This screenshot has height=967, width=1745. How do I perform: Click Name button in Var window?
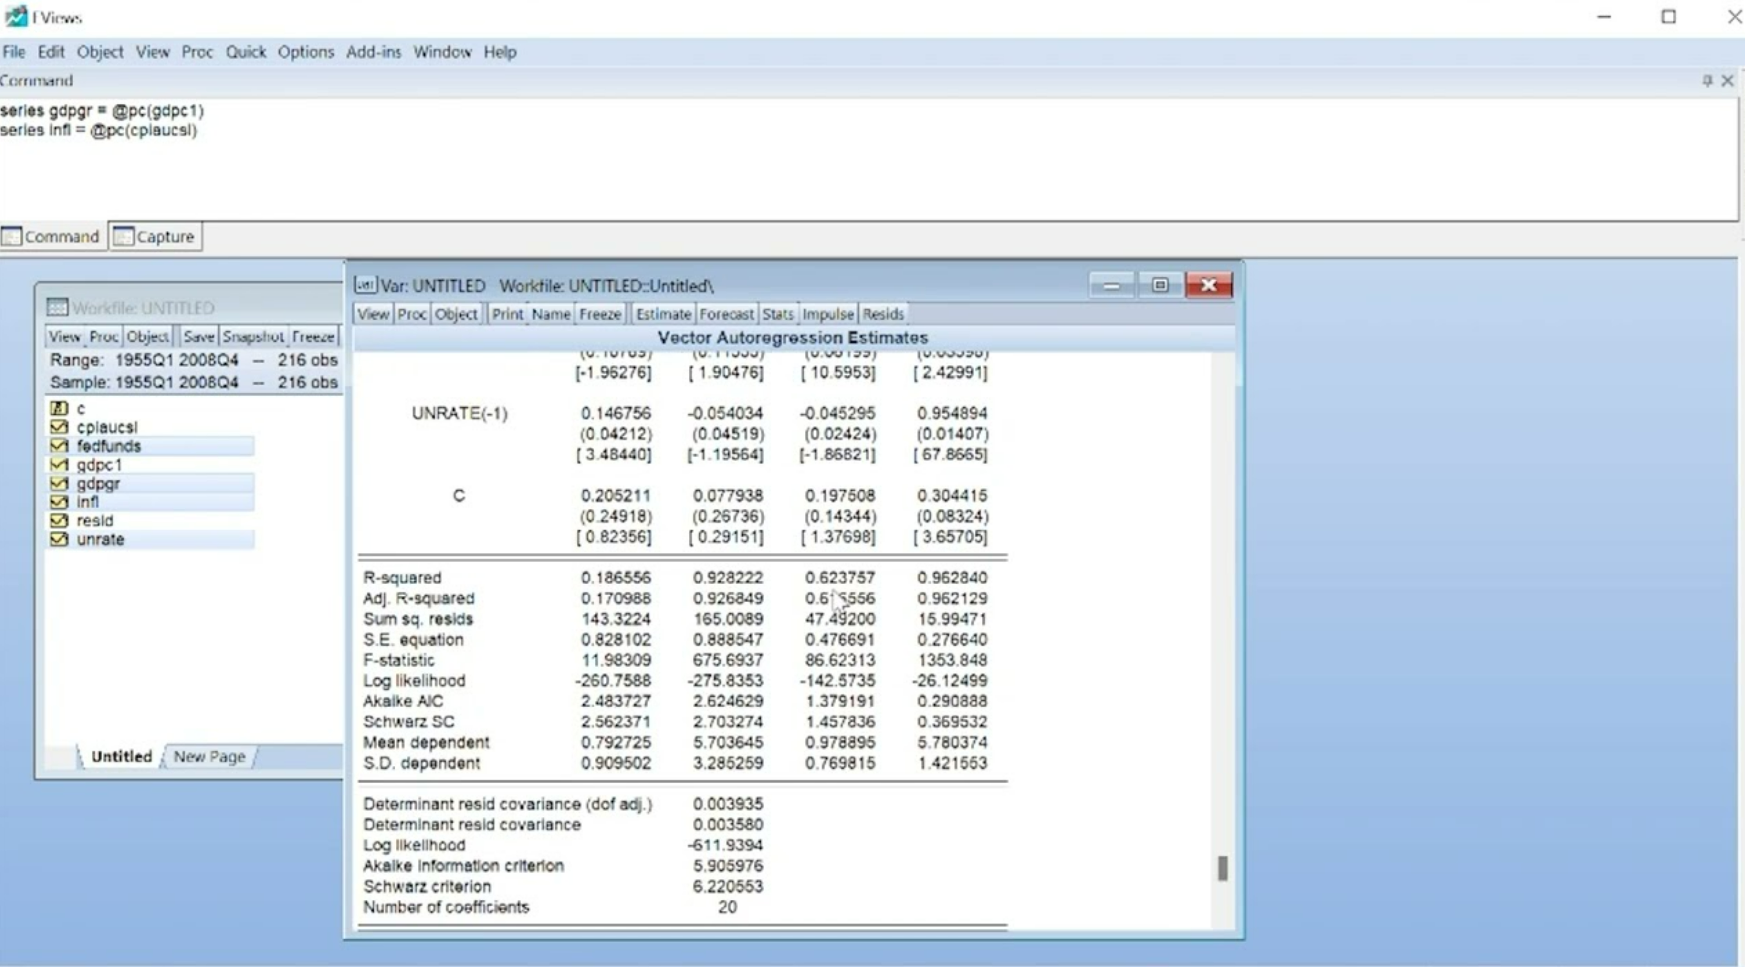coord(551,314)
